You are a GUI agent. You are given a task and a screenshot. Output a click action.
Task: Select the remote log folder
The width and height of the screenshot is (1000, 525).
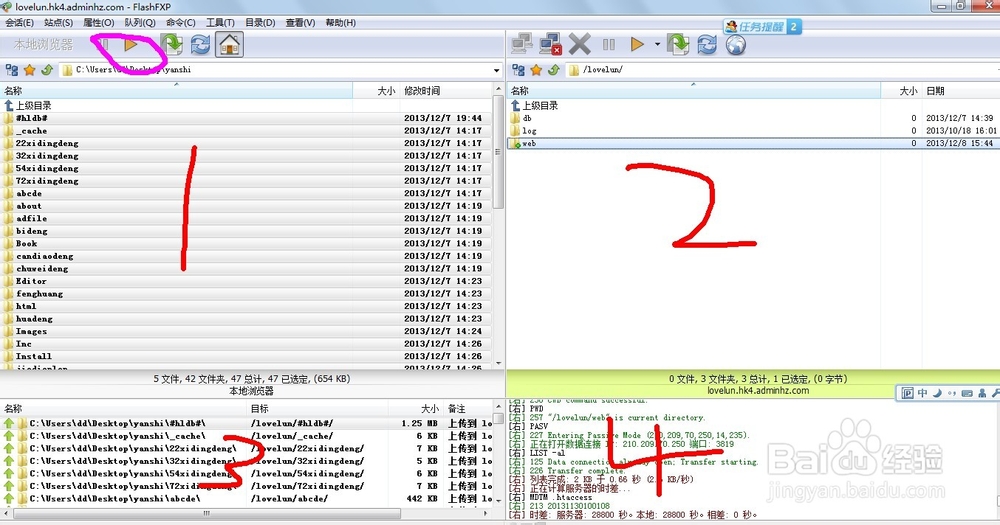point(753,131)
